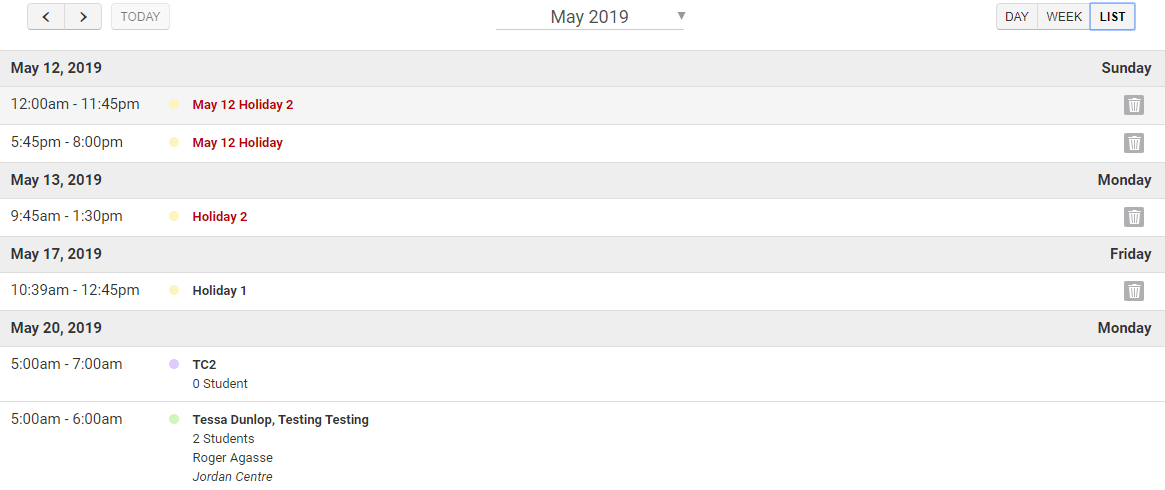Select the List view

(x=1112, y=17)
